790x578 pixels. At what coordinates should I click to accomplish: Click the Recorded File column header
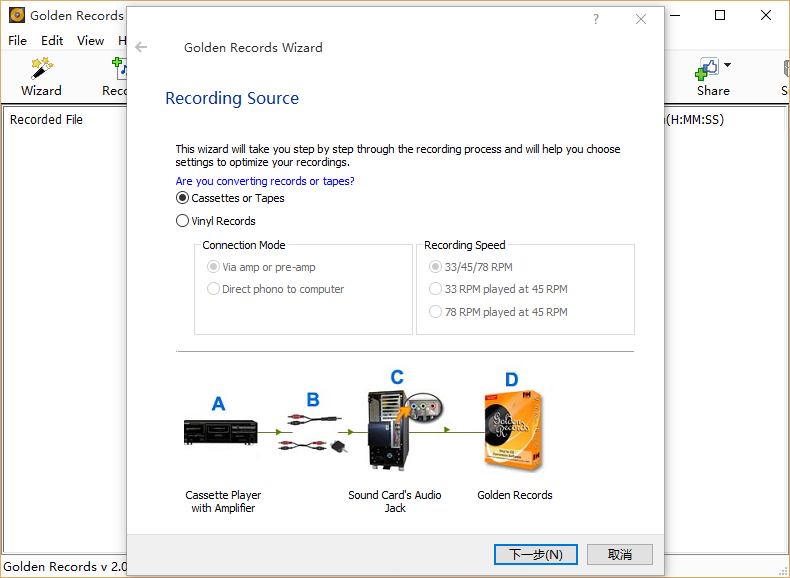[46, 119]
